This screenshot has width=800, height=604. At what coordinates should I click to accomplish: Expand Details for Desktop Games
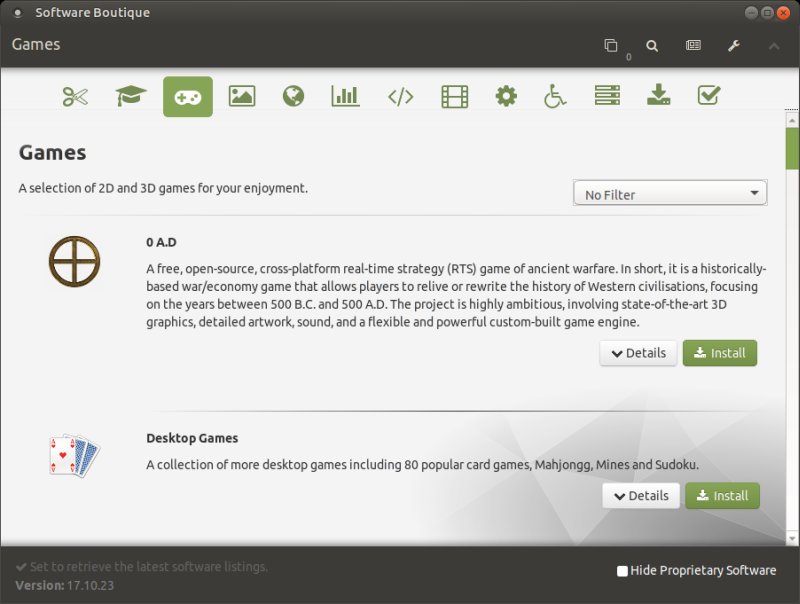641,496
